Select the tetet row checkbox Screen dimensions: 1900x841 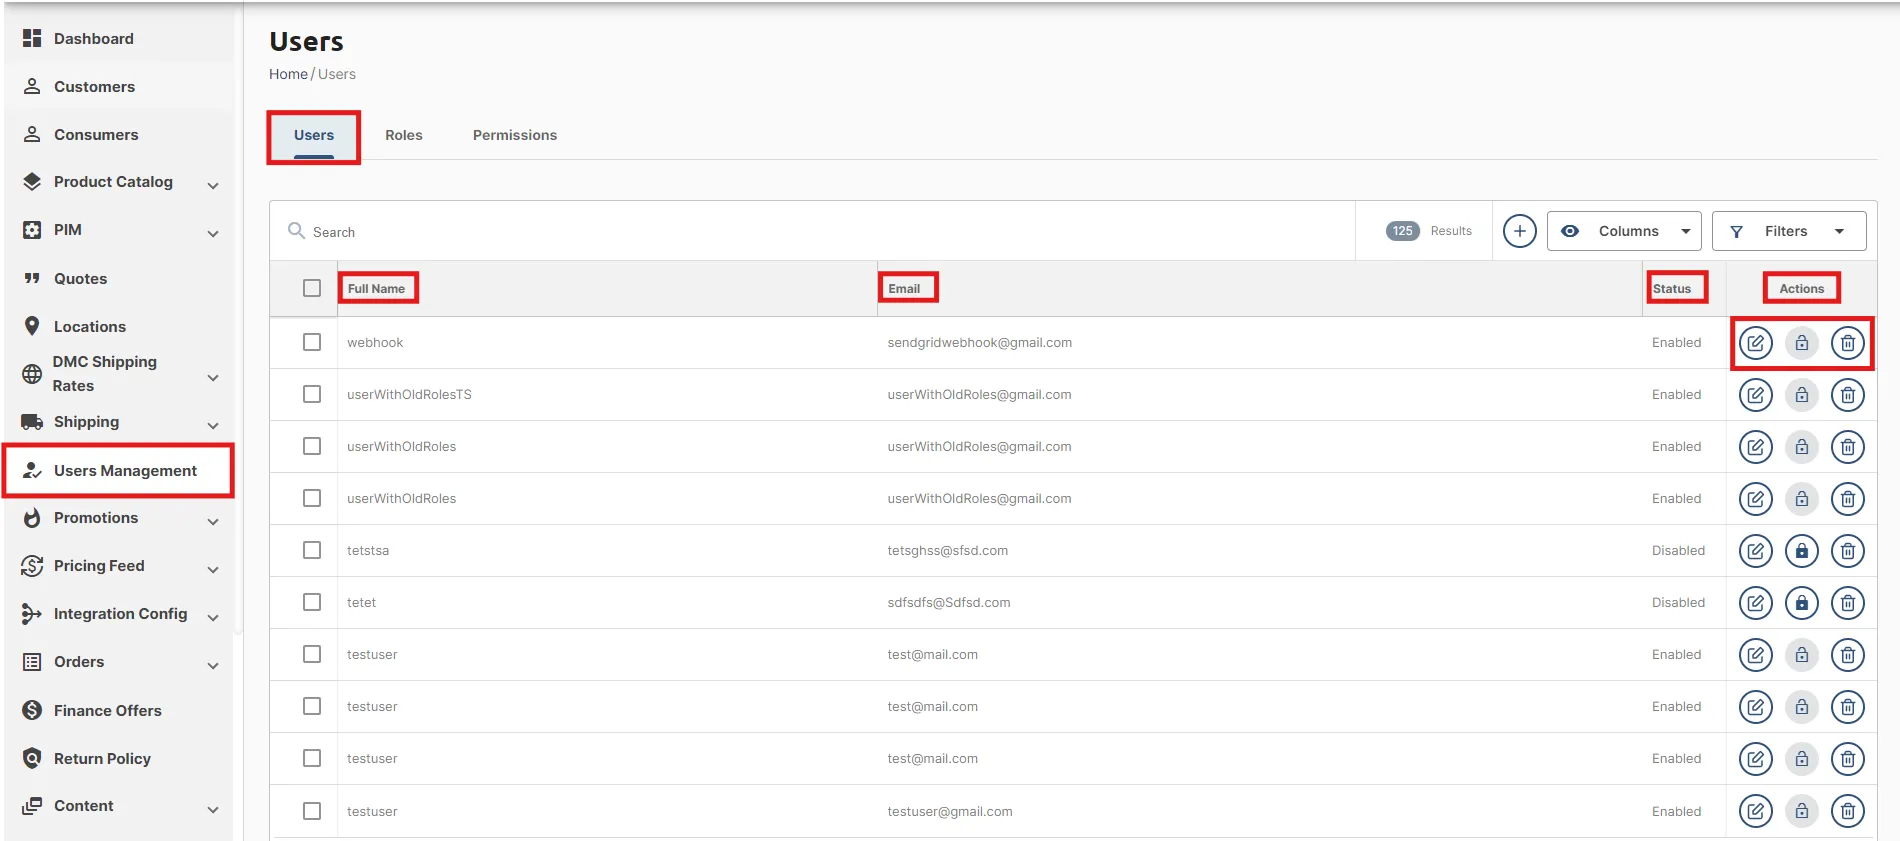312,602
